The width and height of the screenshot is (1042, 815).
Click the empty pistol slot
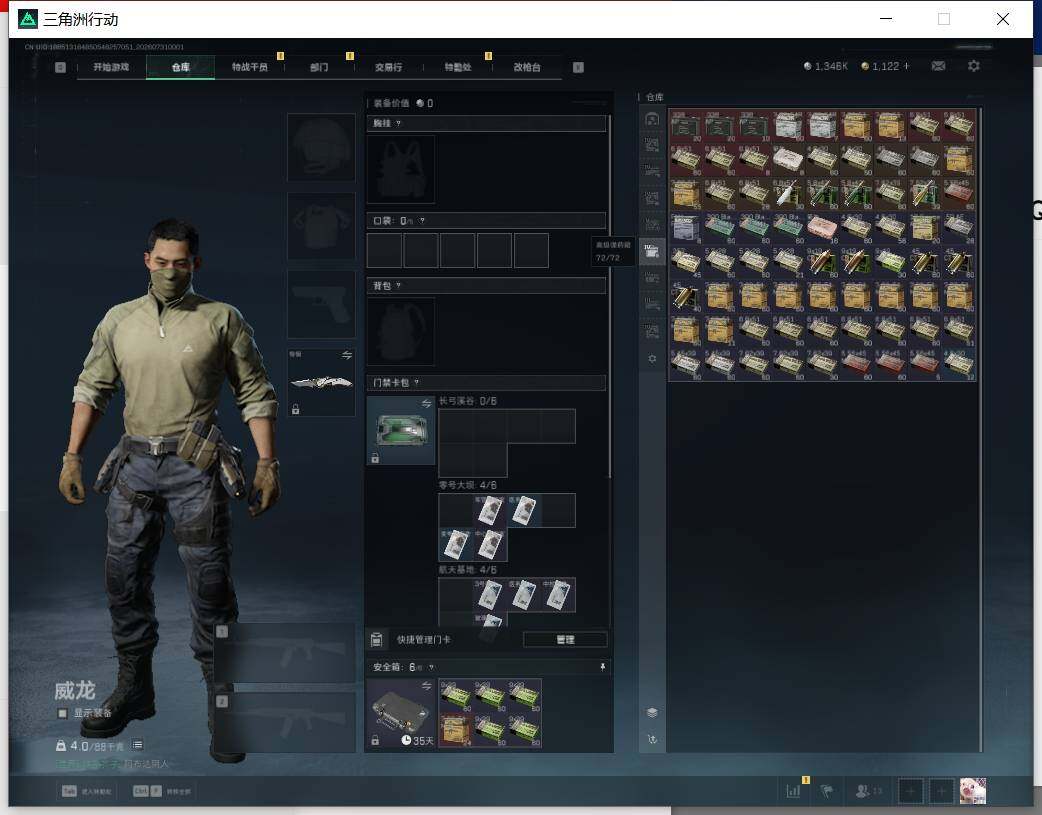[321, 304]
